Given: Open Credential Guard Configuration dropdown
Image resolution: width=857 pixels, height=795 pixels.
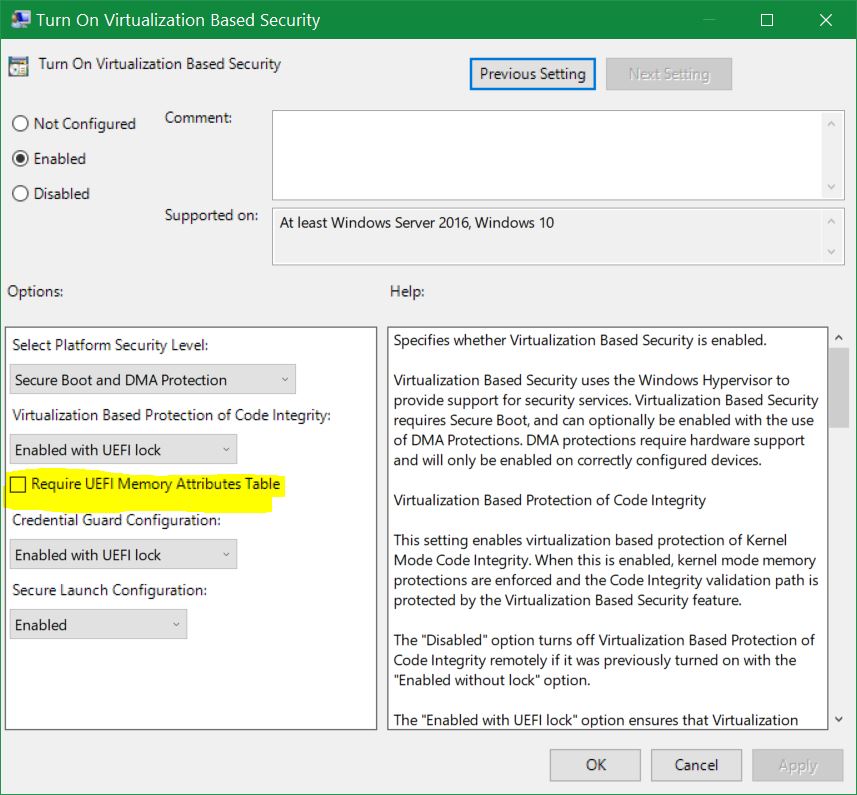Looking at the screenshot, I should click(124, 555).
